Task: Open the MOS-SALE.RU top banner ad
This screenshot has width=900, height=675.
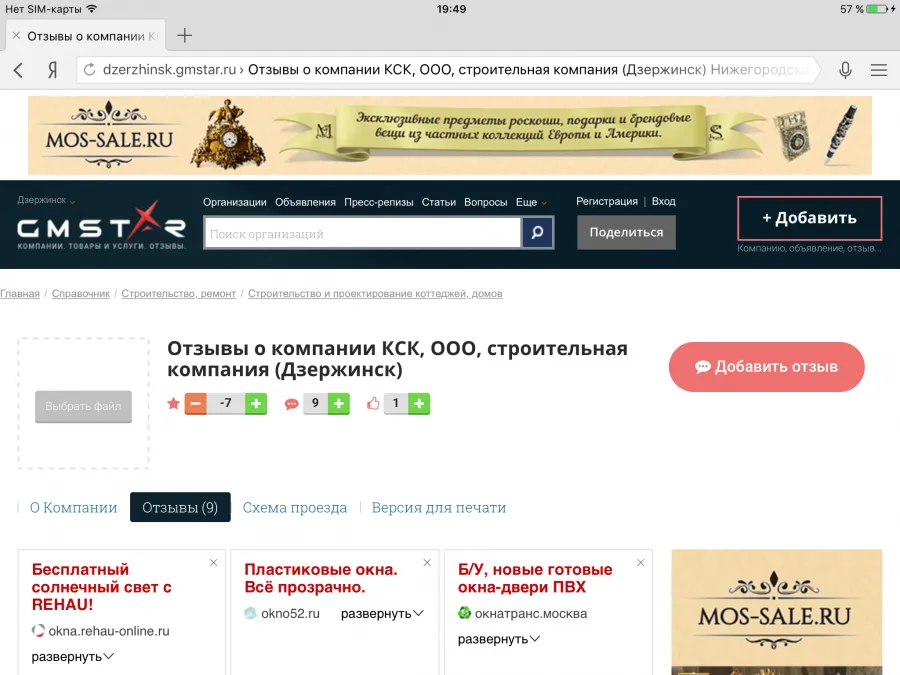Action: coord(450,135)
